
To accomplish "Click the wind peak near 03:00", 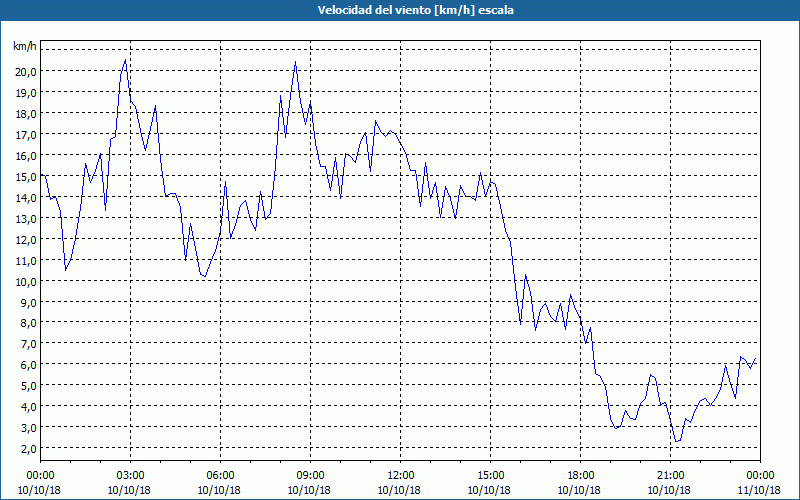I will pyautogui.click(x=125, y=60).
